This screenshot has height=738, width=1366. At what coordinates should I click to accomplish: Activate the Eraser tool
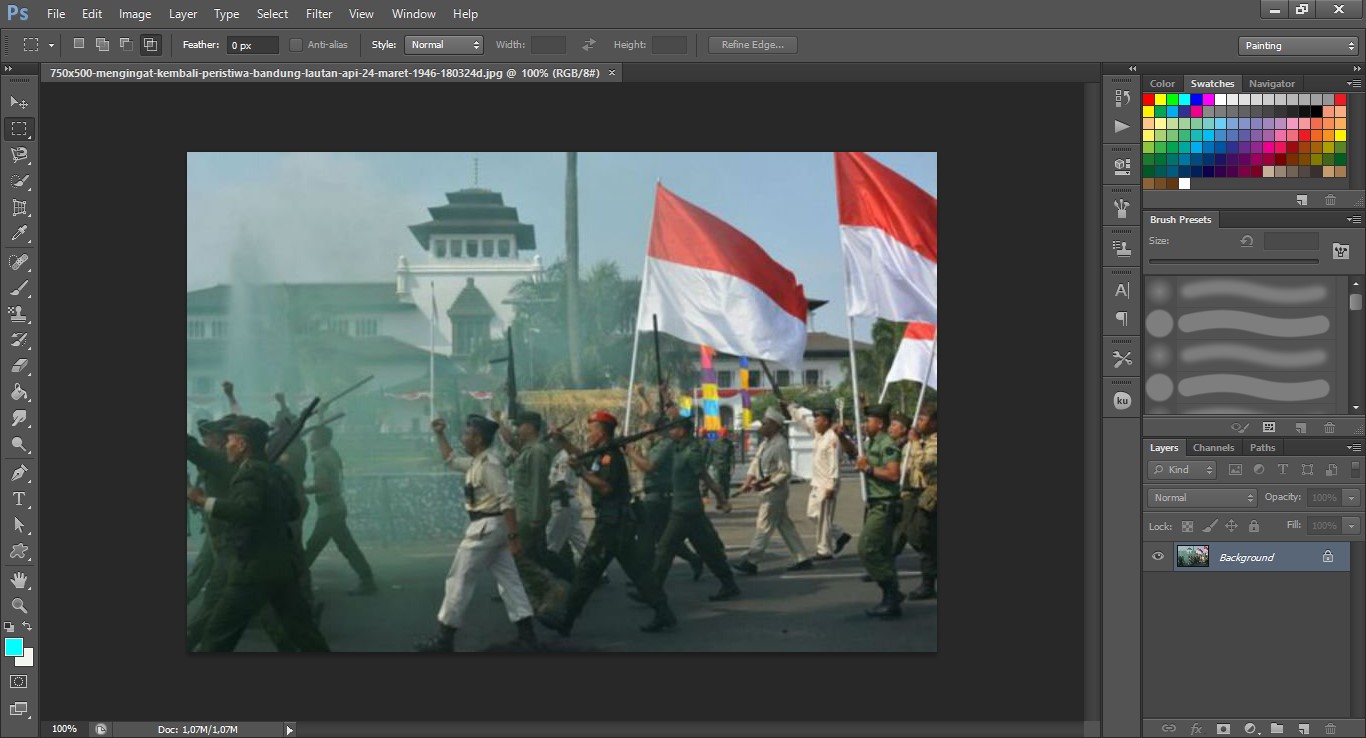pos(19,366)
